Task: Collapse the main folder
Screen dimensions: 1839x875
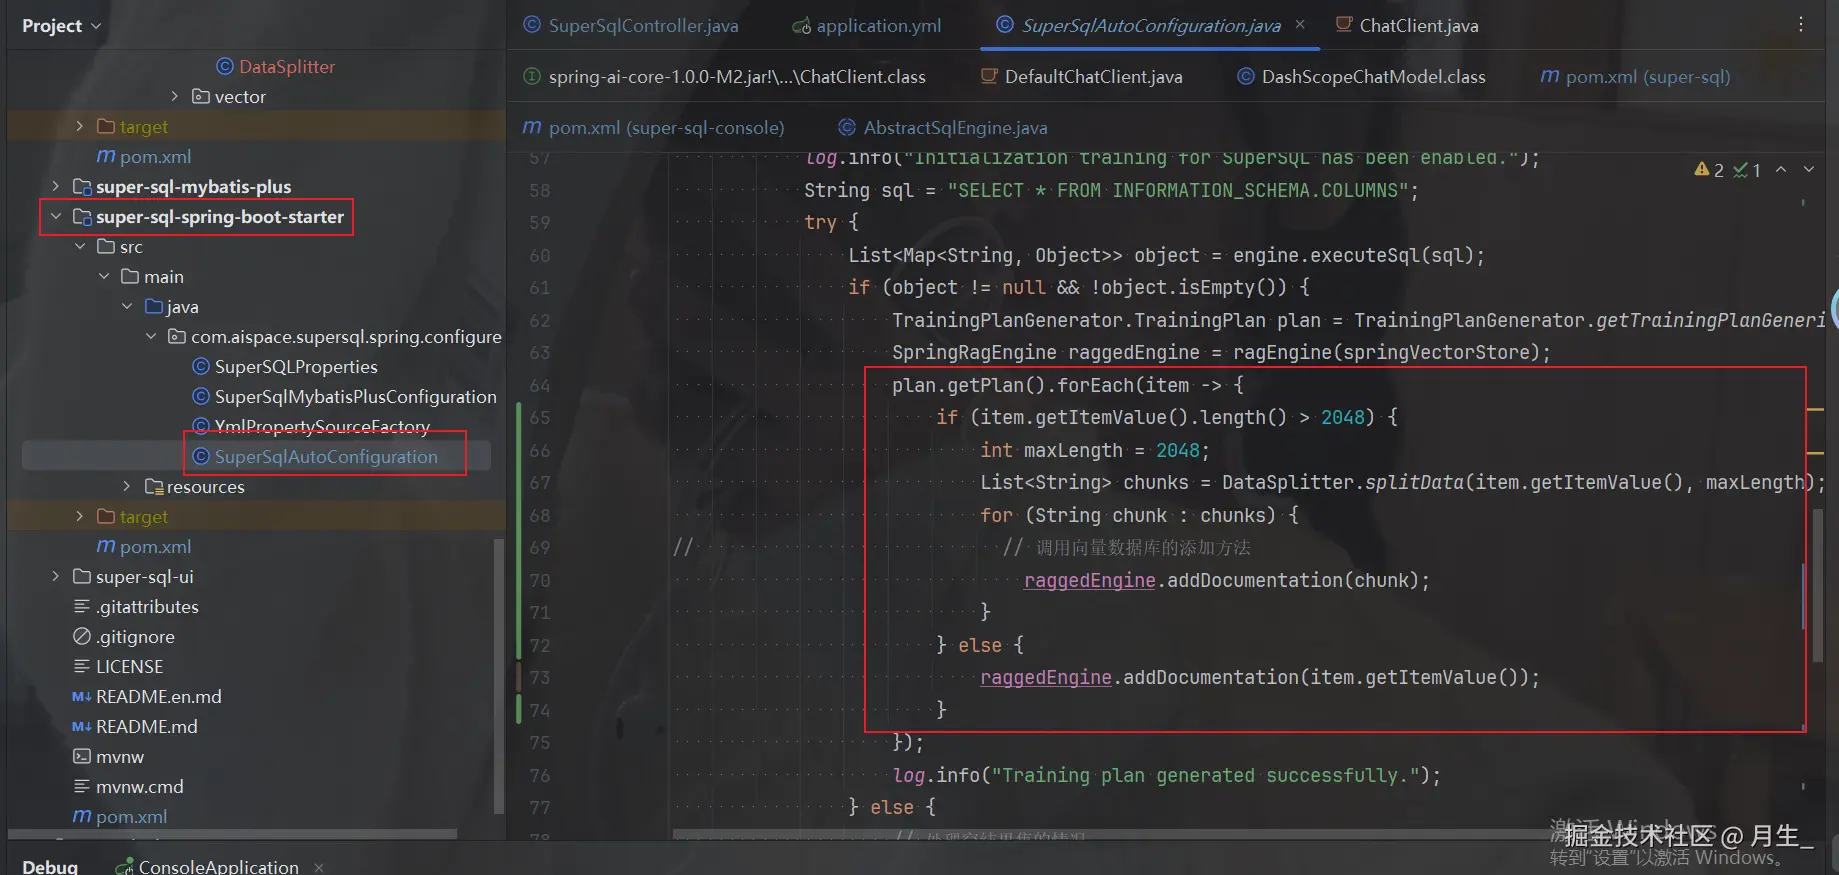Action: click(104, 277)
